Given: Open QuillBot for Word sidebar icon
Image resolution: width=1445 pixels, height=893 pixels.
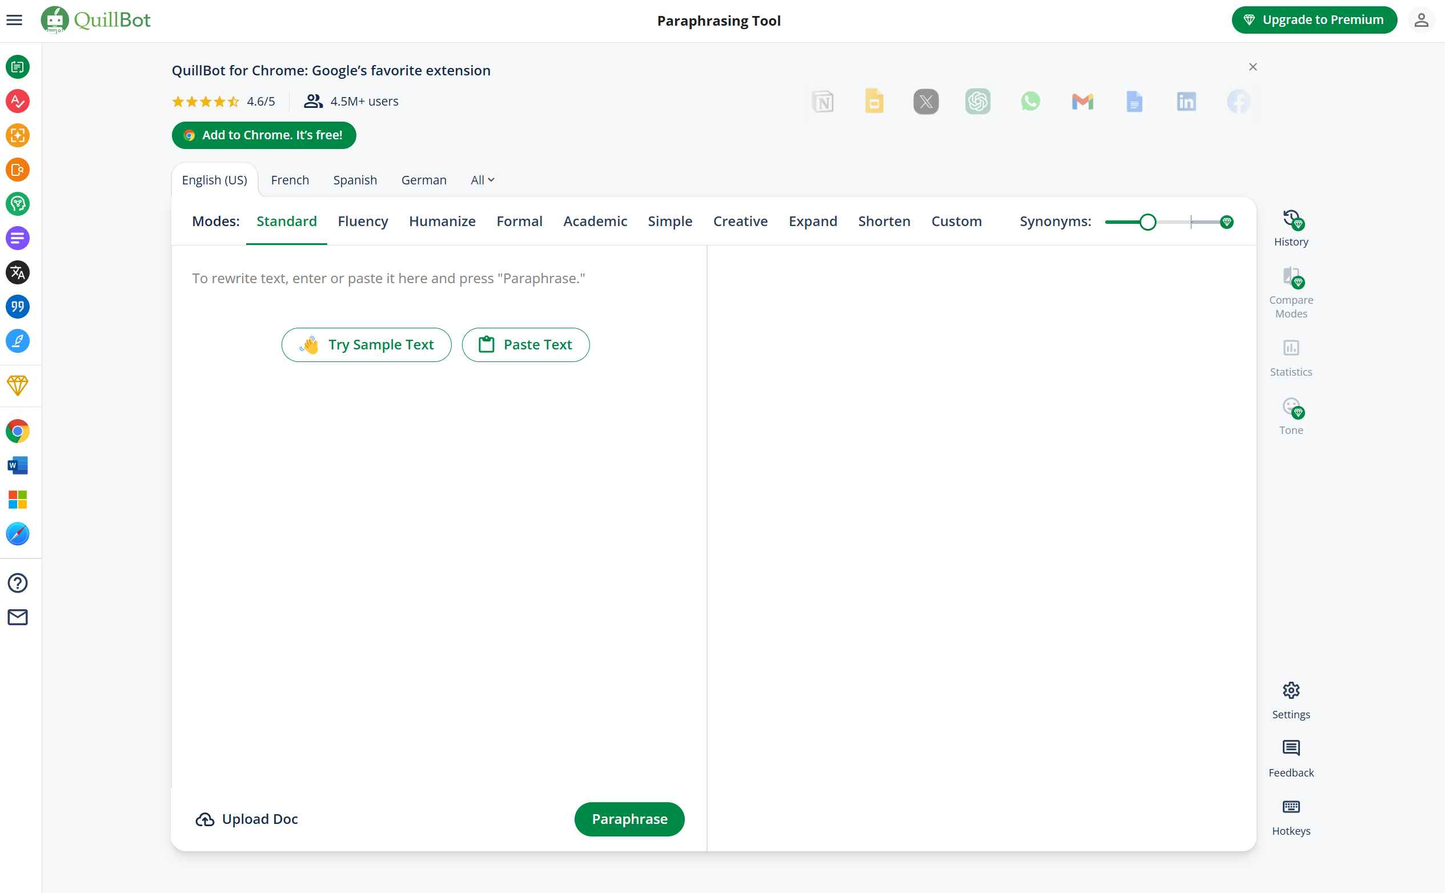Looking at the screenshot, I should point(17,465).
